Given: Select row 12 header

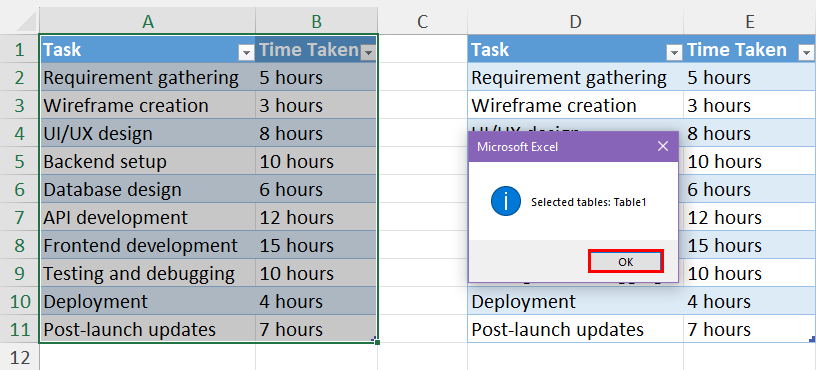Looking at the screenshot, I should (20, 357).
